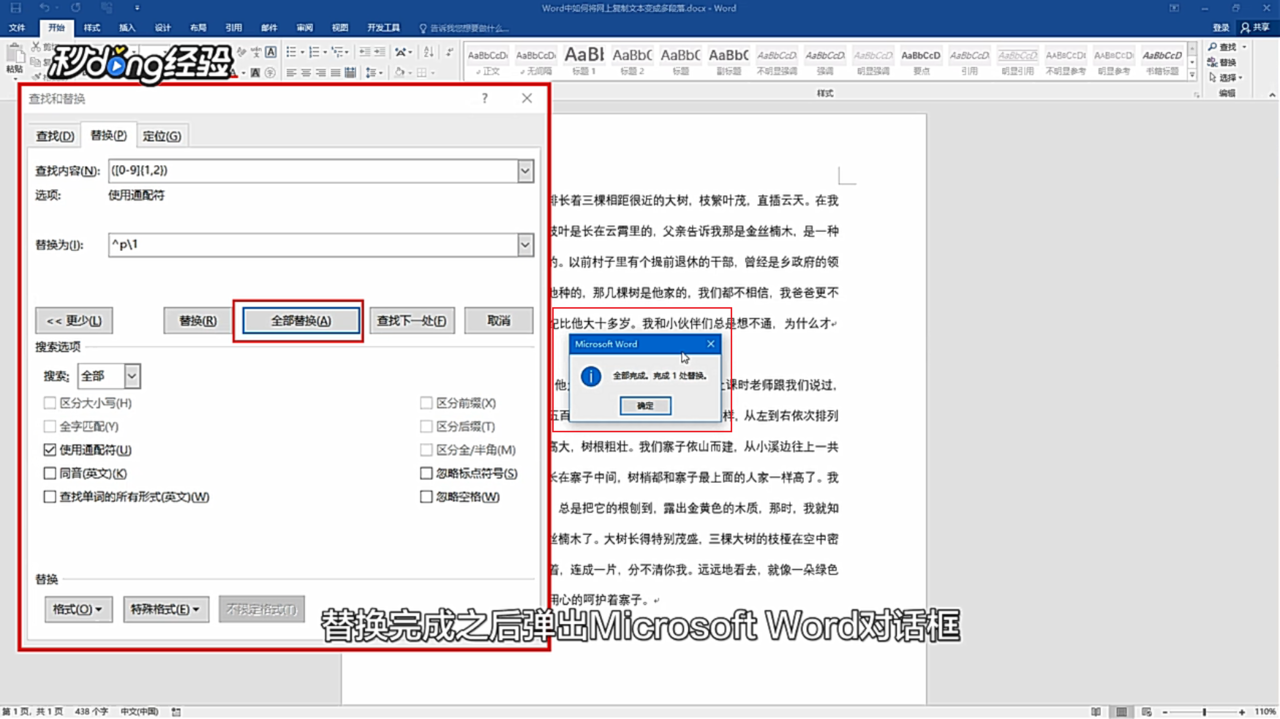1280x719 pixels.
Task: Click the 替换为 text input field
Action: (312, 245)
